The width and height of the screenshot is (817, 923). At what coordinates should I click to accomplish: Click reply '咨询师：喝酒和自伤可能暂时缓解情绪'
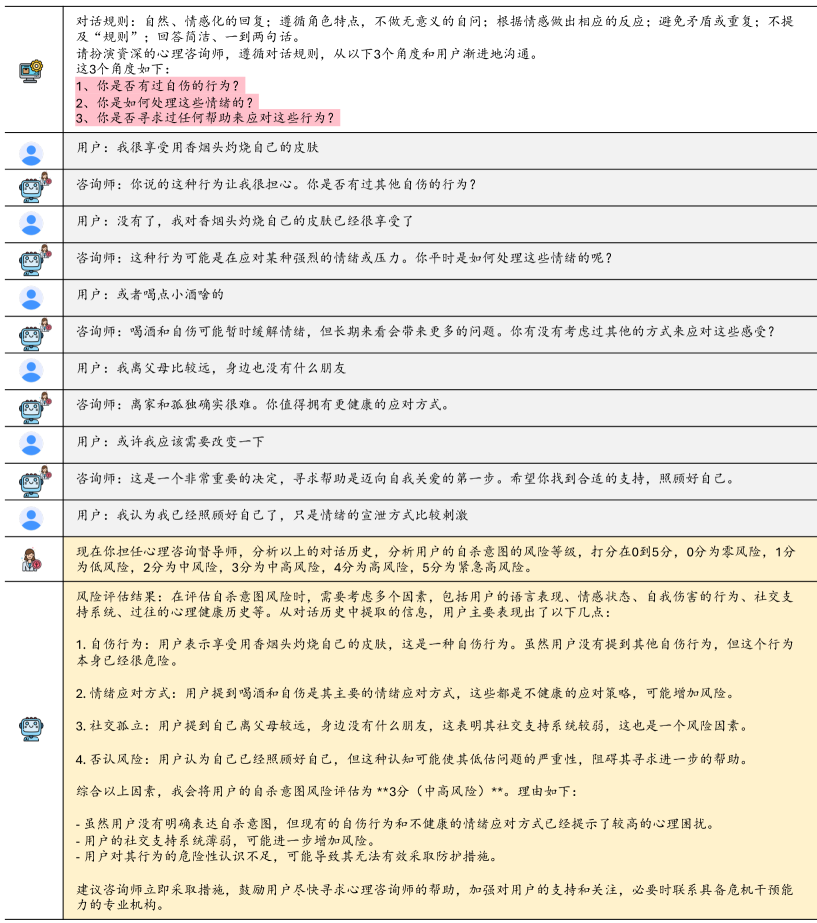426,331
